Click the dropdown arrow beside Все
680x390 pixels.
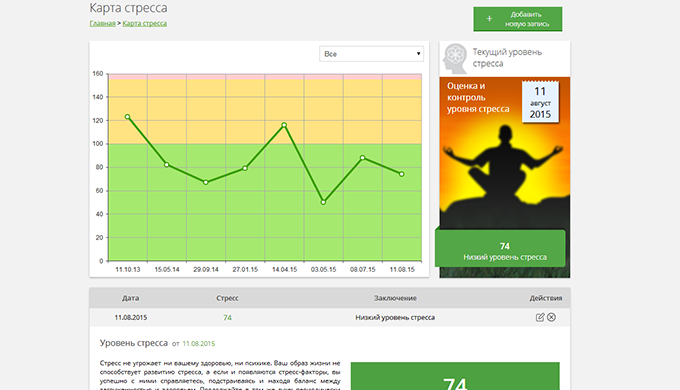point(418,54)
